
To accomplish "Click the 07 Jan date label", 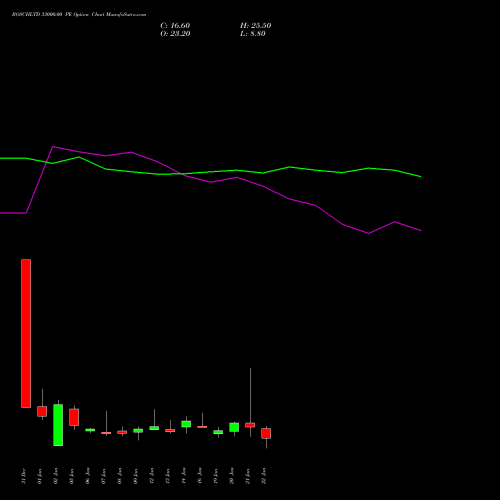I will coord(104,476).
